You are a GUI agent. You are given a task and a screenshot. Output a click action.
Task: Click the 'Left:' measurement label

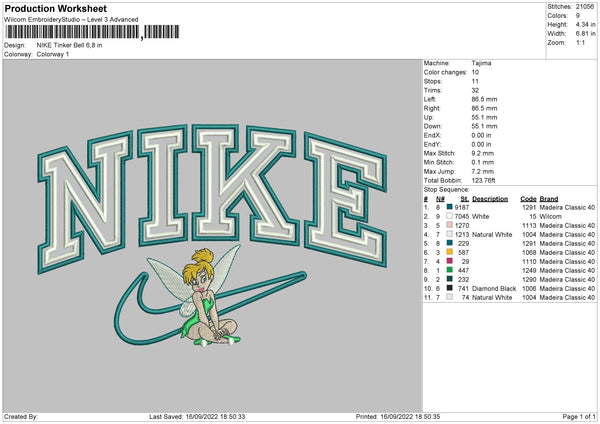429,99
